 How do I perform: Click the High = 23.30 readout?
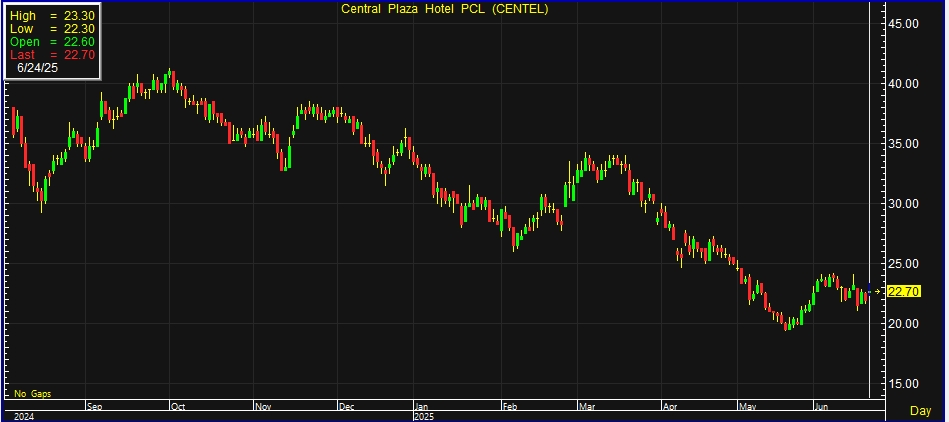(x=51, y=16)
